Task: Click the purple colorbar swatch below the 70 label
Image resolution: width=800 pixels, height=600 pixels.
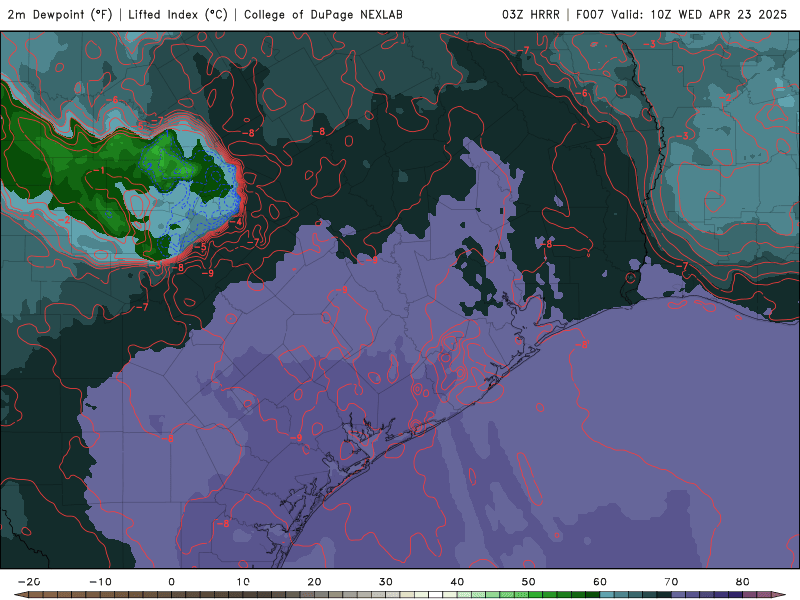Action: coord(679,595)
